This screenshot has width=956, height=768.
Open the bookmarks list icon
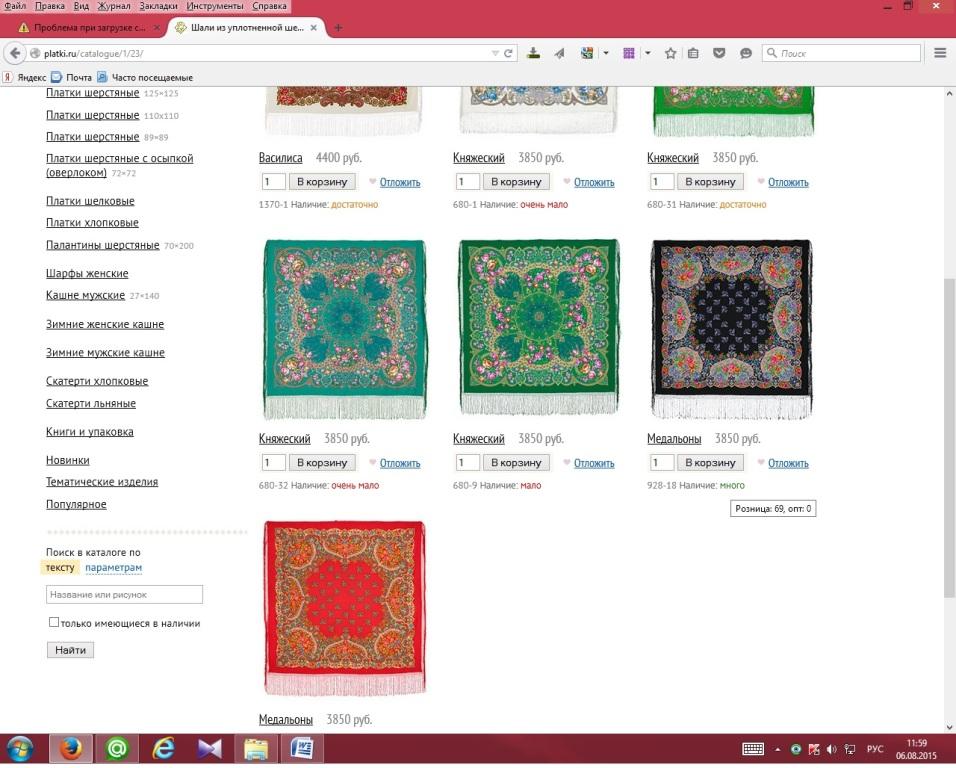tap(693, 53)
